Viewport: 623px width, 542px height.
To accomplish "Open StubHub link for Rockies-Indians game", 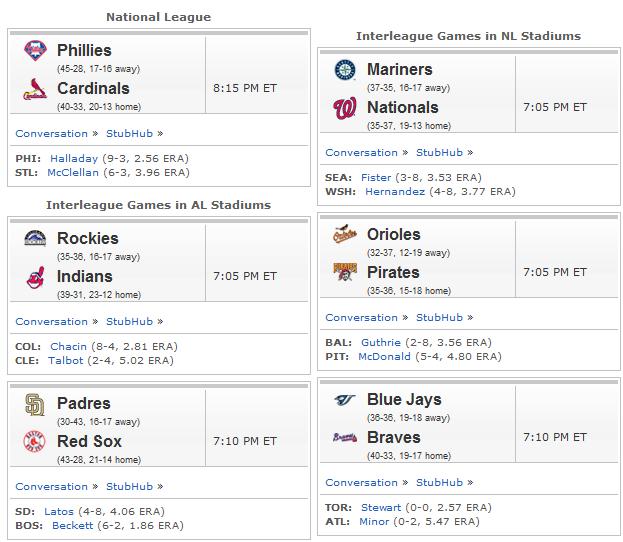I will pos(130,321).
